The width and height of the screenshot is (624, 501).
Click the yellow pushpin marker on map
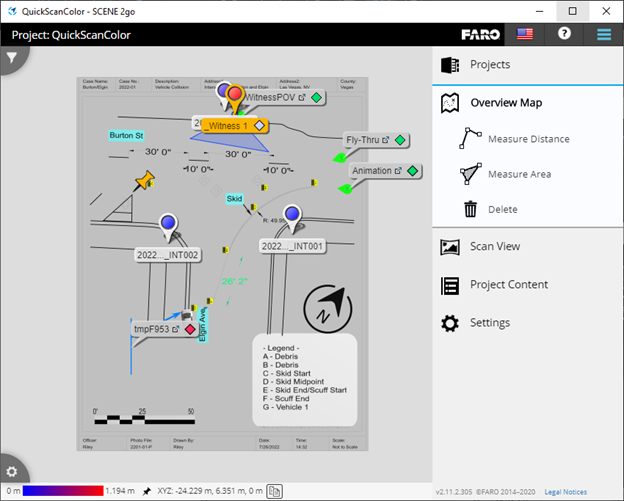[x=144, y=180]
